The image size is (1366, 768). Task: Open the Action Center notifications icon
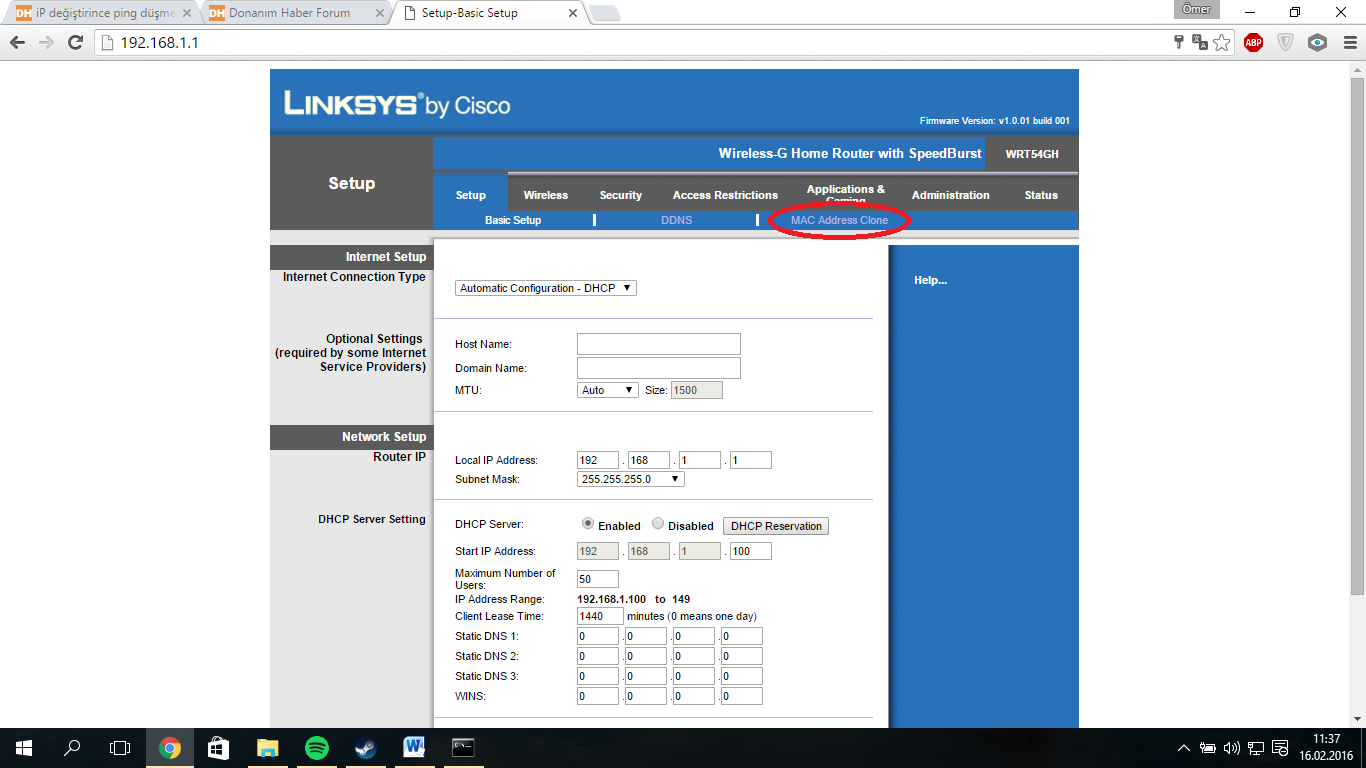[x=1279, y=747]
